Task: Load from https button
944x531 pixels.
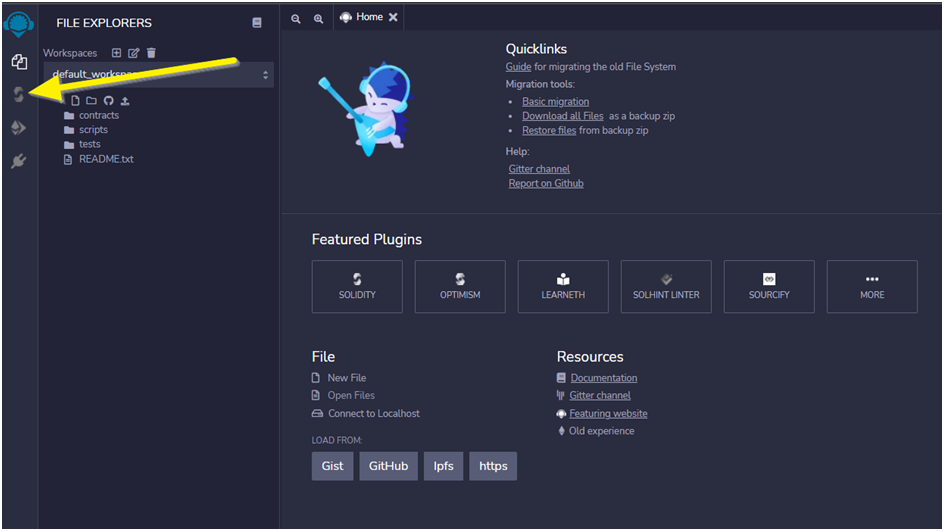Action: (493, 466)
